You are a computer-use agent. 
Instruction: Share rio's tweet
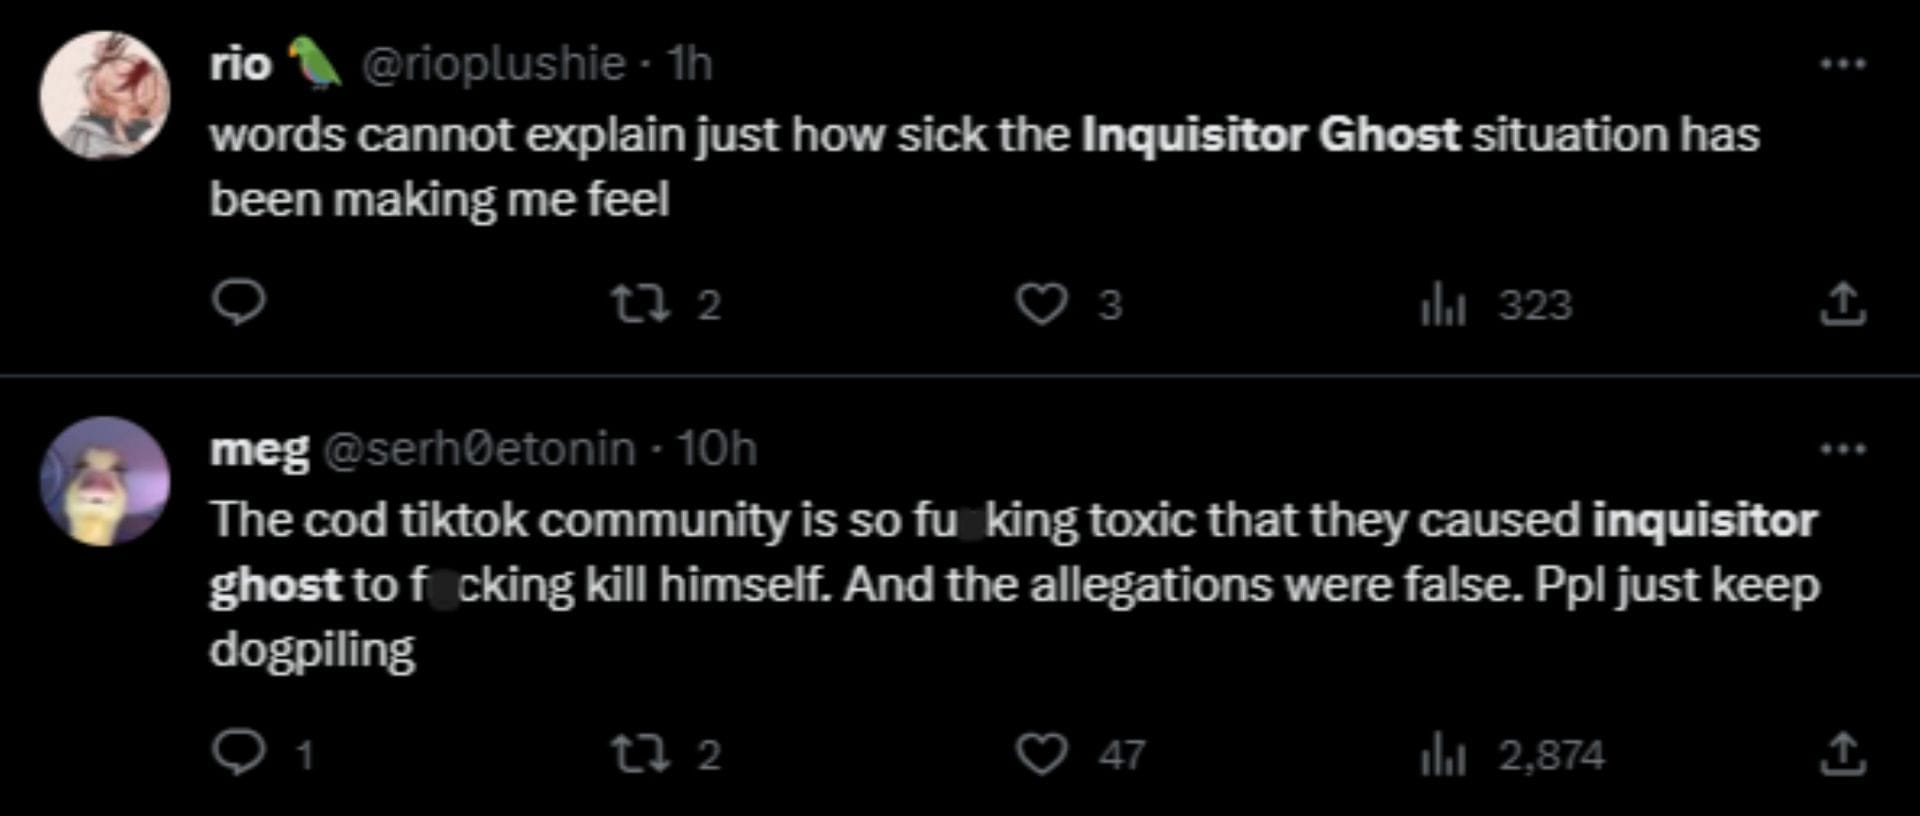(1842, 304)
